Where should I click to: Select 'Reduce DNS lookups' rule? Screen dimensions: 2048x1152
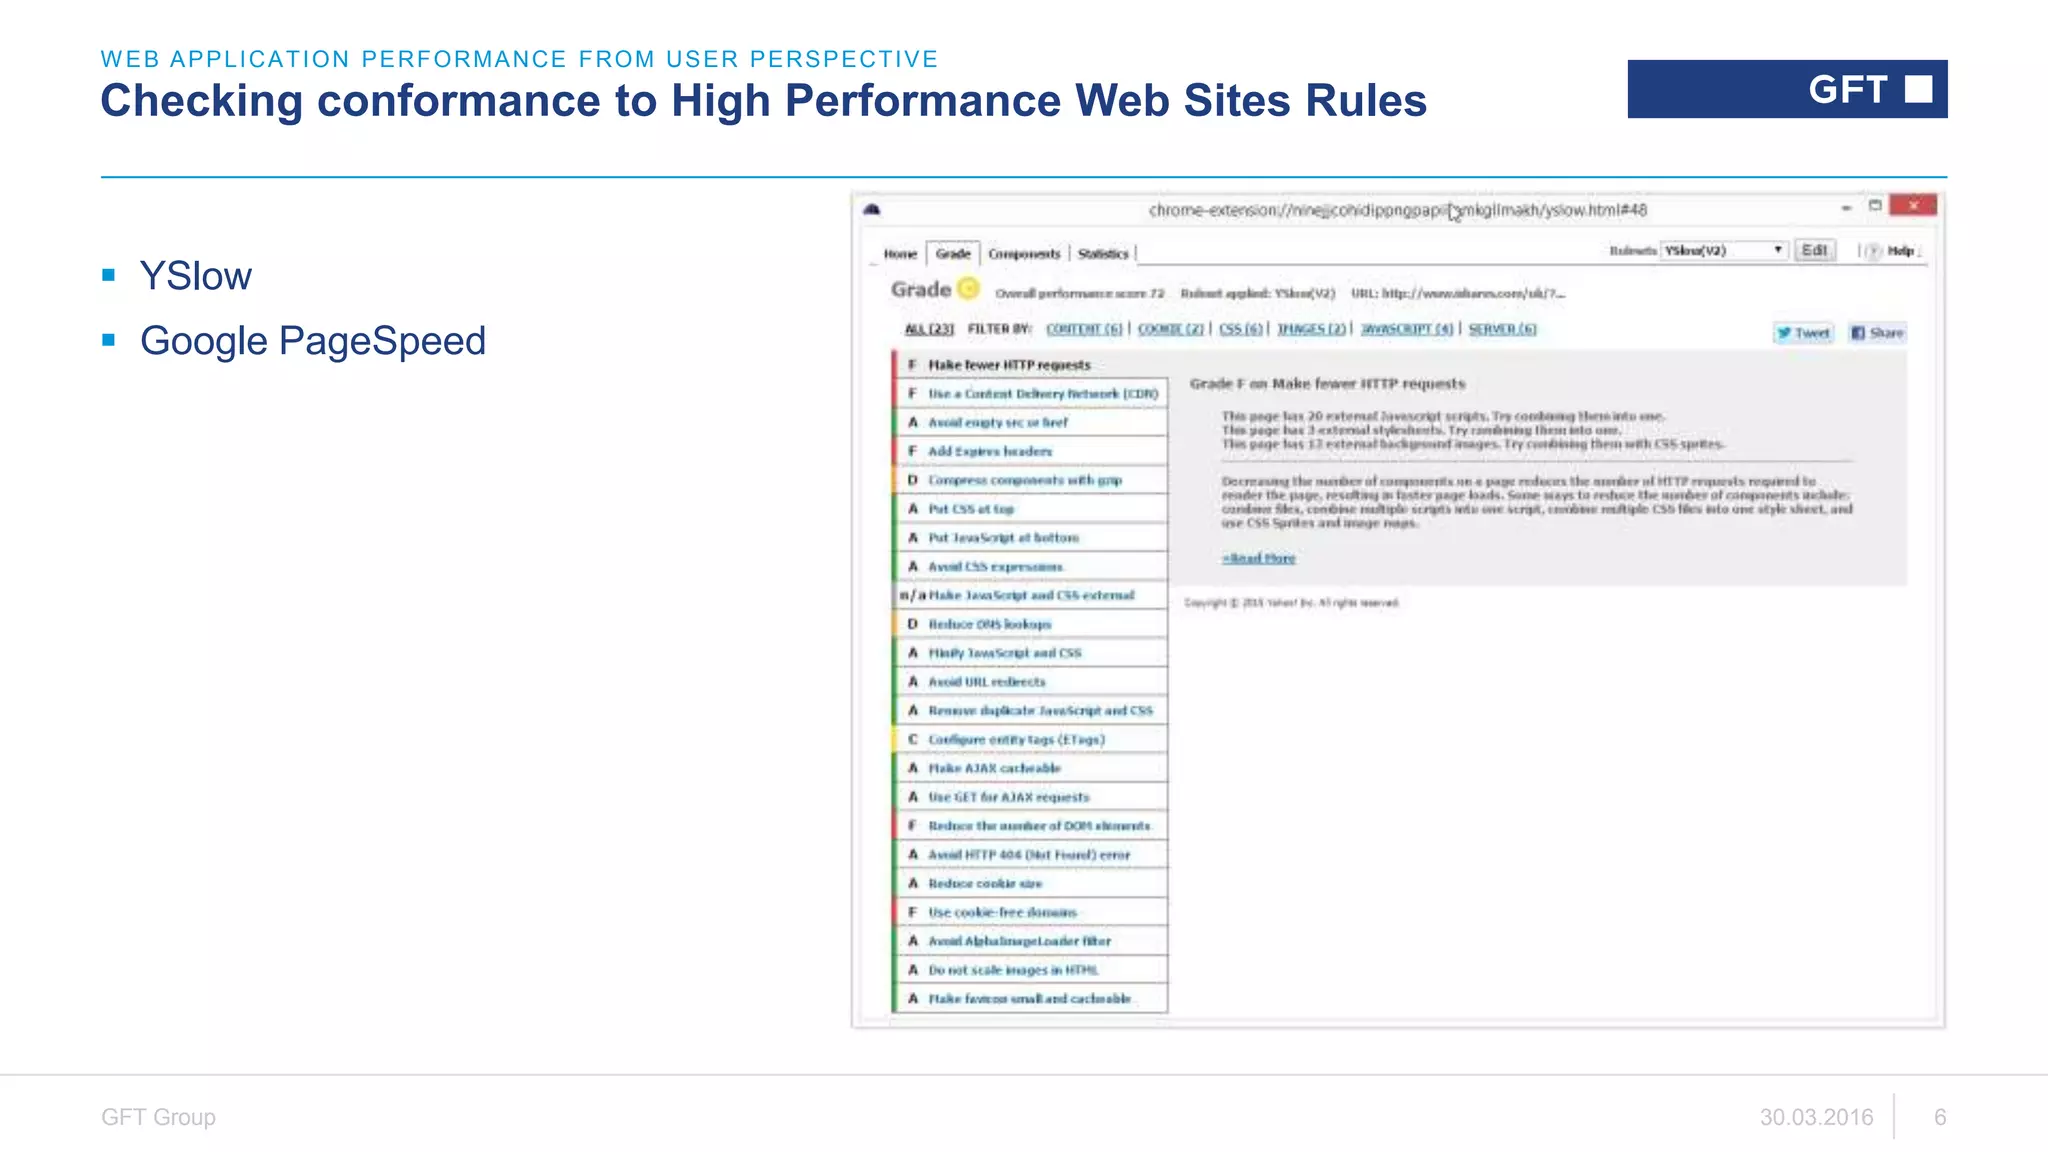pos(1031,624)
